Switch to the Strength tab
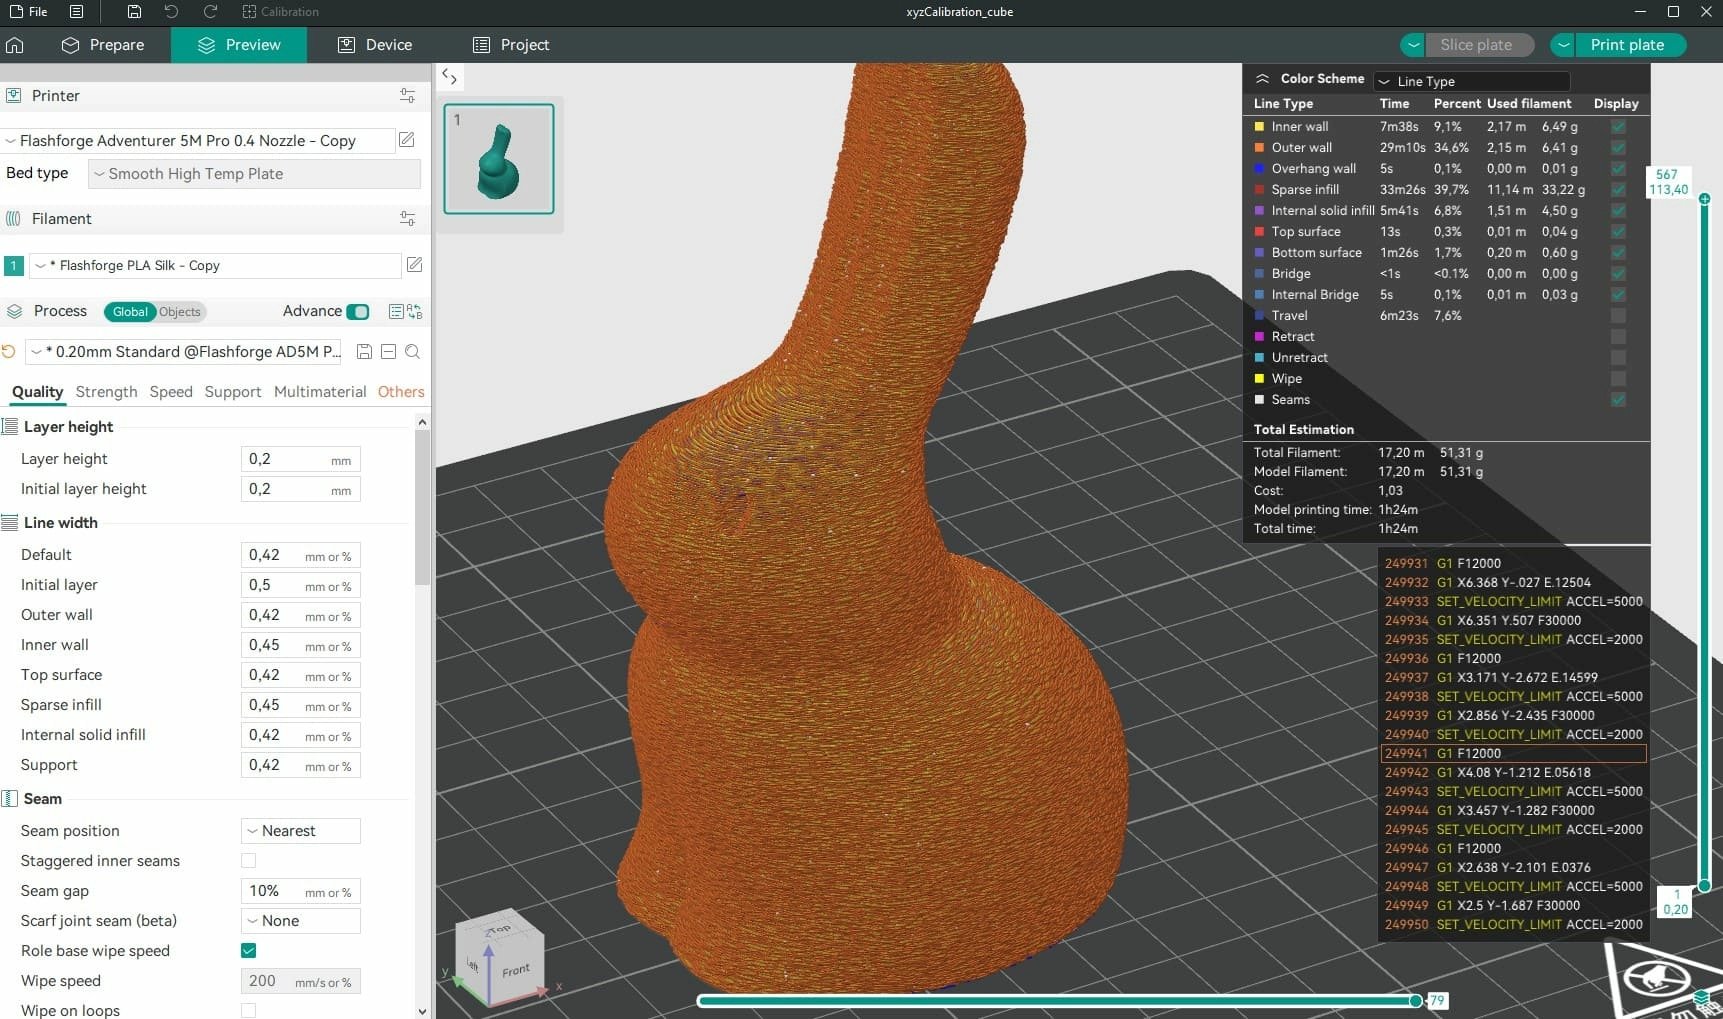Viewport: 1723px width, 1019px height. click(106, 392)
